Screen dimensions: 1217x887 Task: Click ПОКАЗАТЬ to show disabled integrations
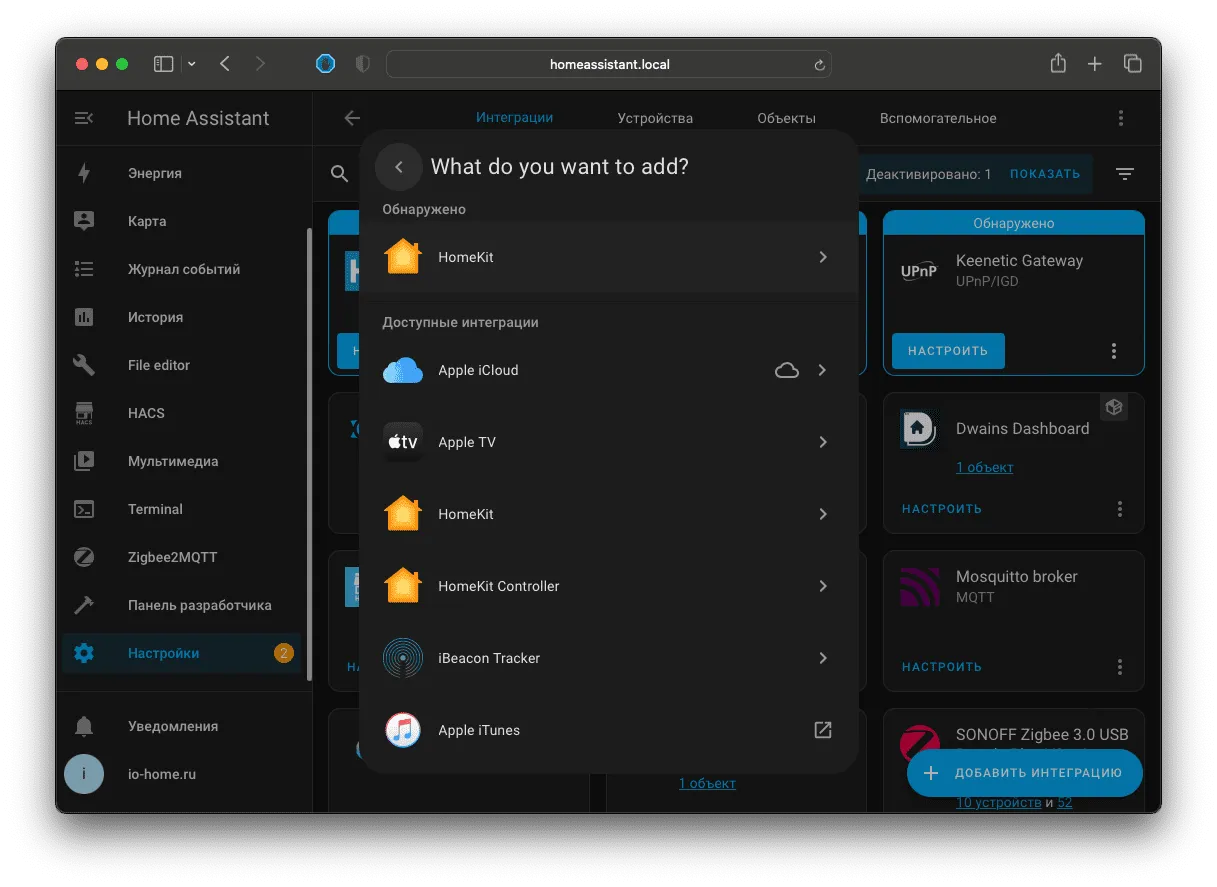[1045, 174]
